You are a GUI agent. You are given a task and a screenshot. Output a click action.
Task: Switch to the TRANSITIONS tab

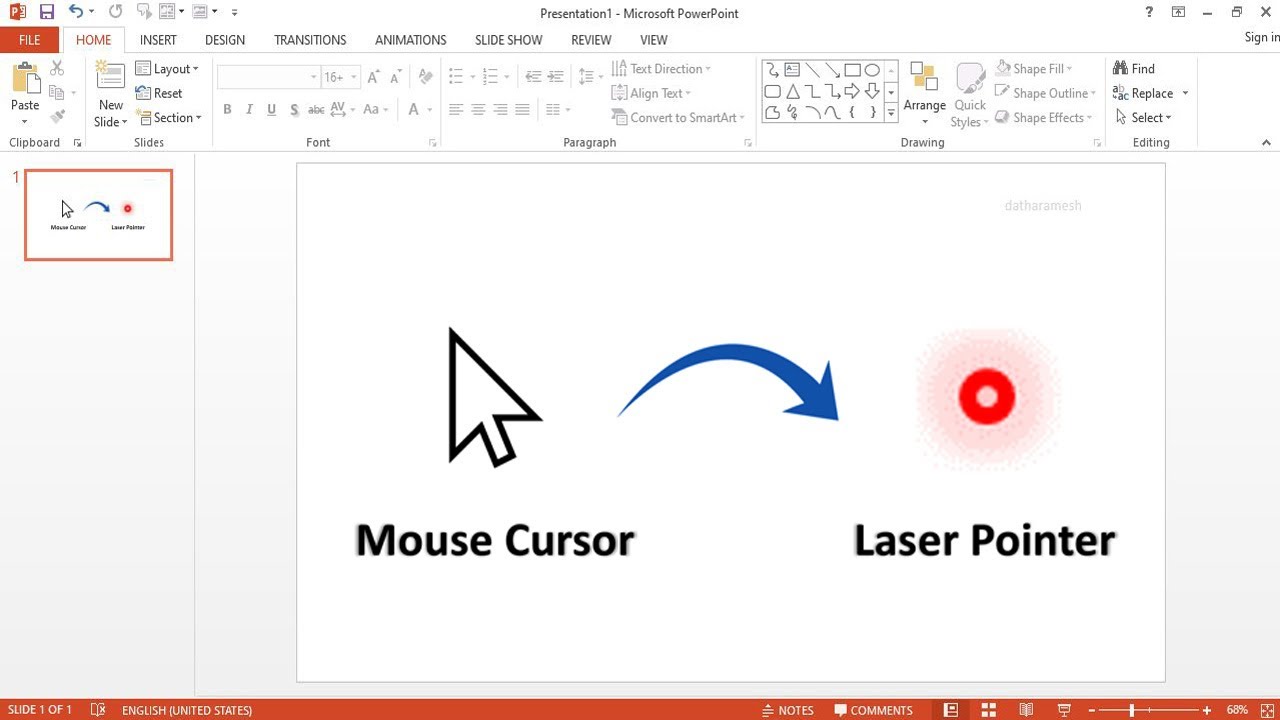pos(310,40)
